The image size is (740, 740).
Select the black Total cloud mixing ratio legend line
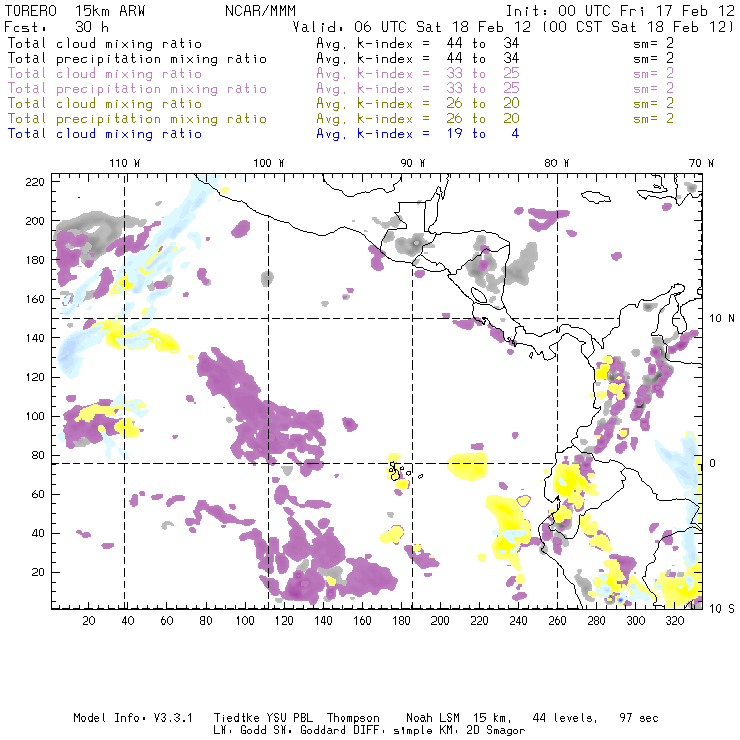105,44
